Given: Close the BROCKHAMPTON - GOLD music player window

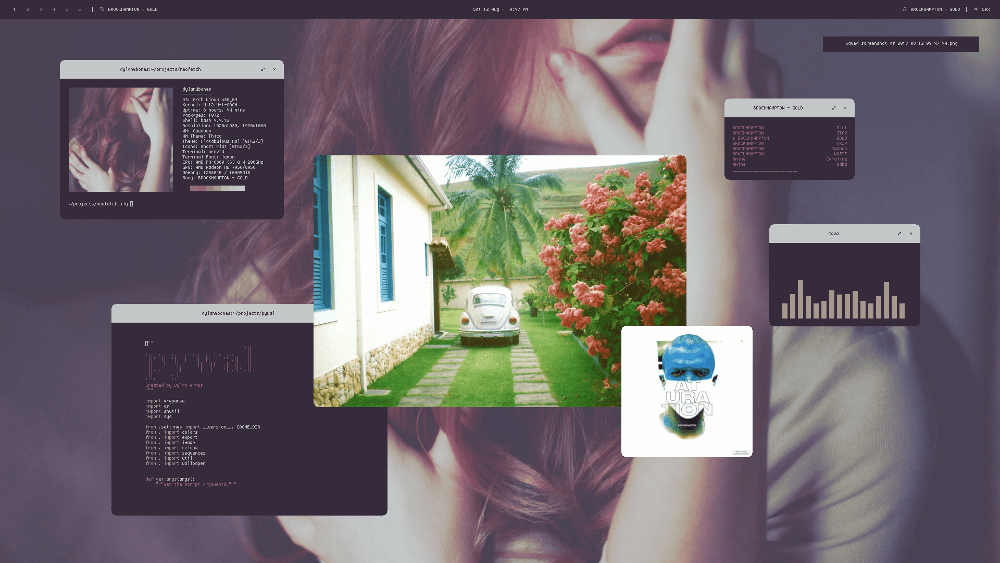Looking at the screenshot, I should (845, 108).
